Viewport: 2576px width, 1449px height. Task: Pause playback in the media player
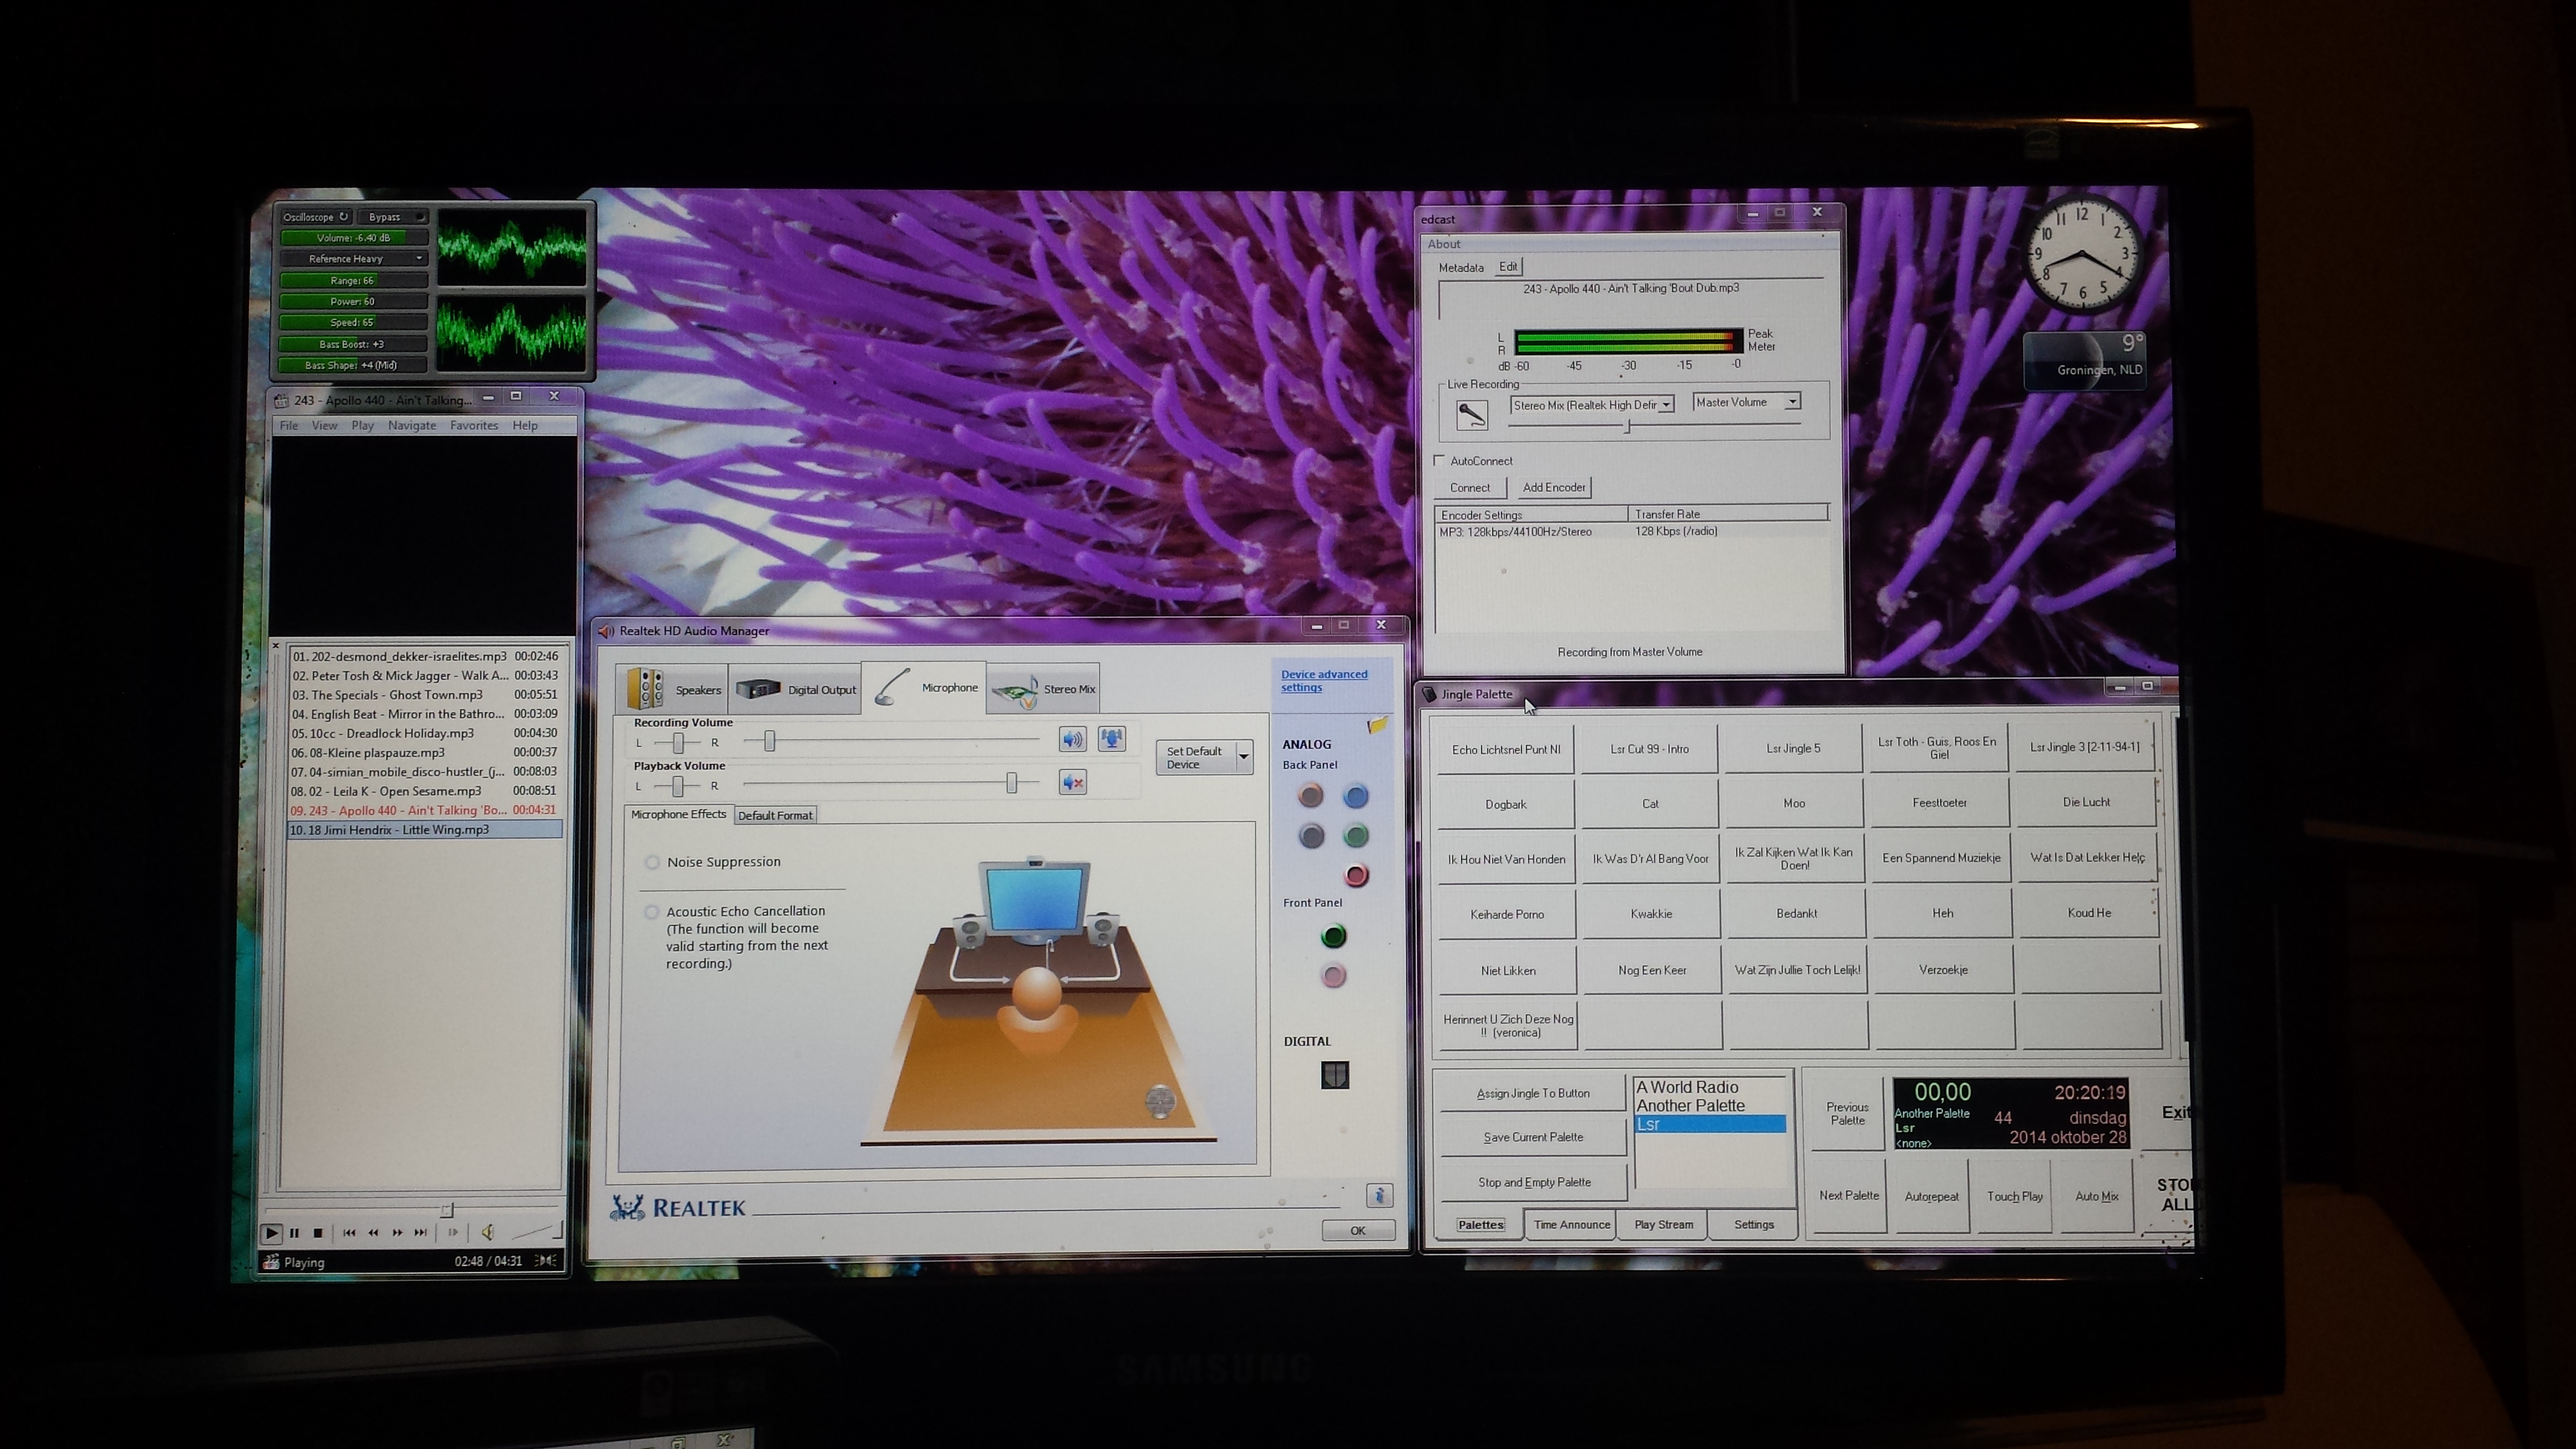click(x=294, y=1233)
